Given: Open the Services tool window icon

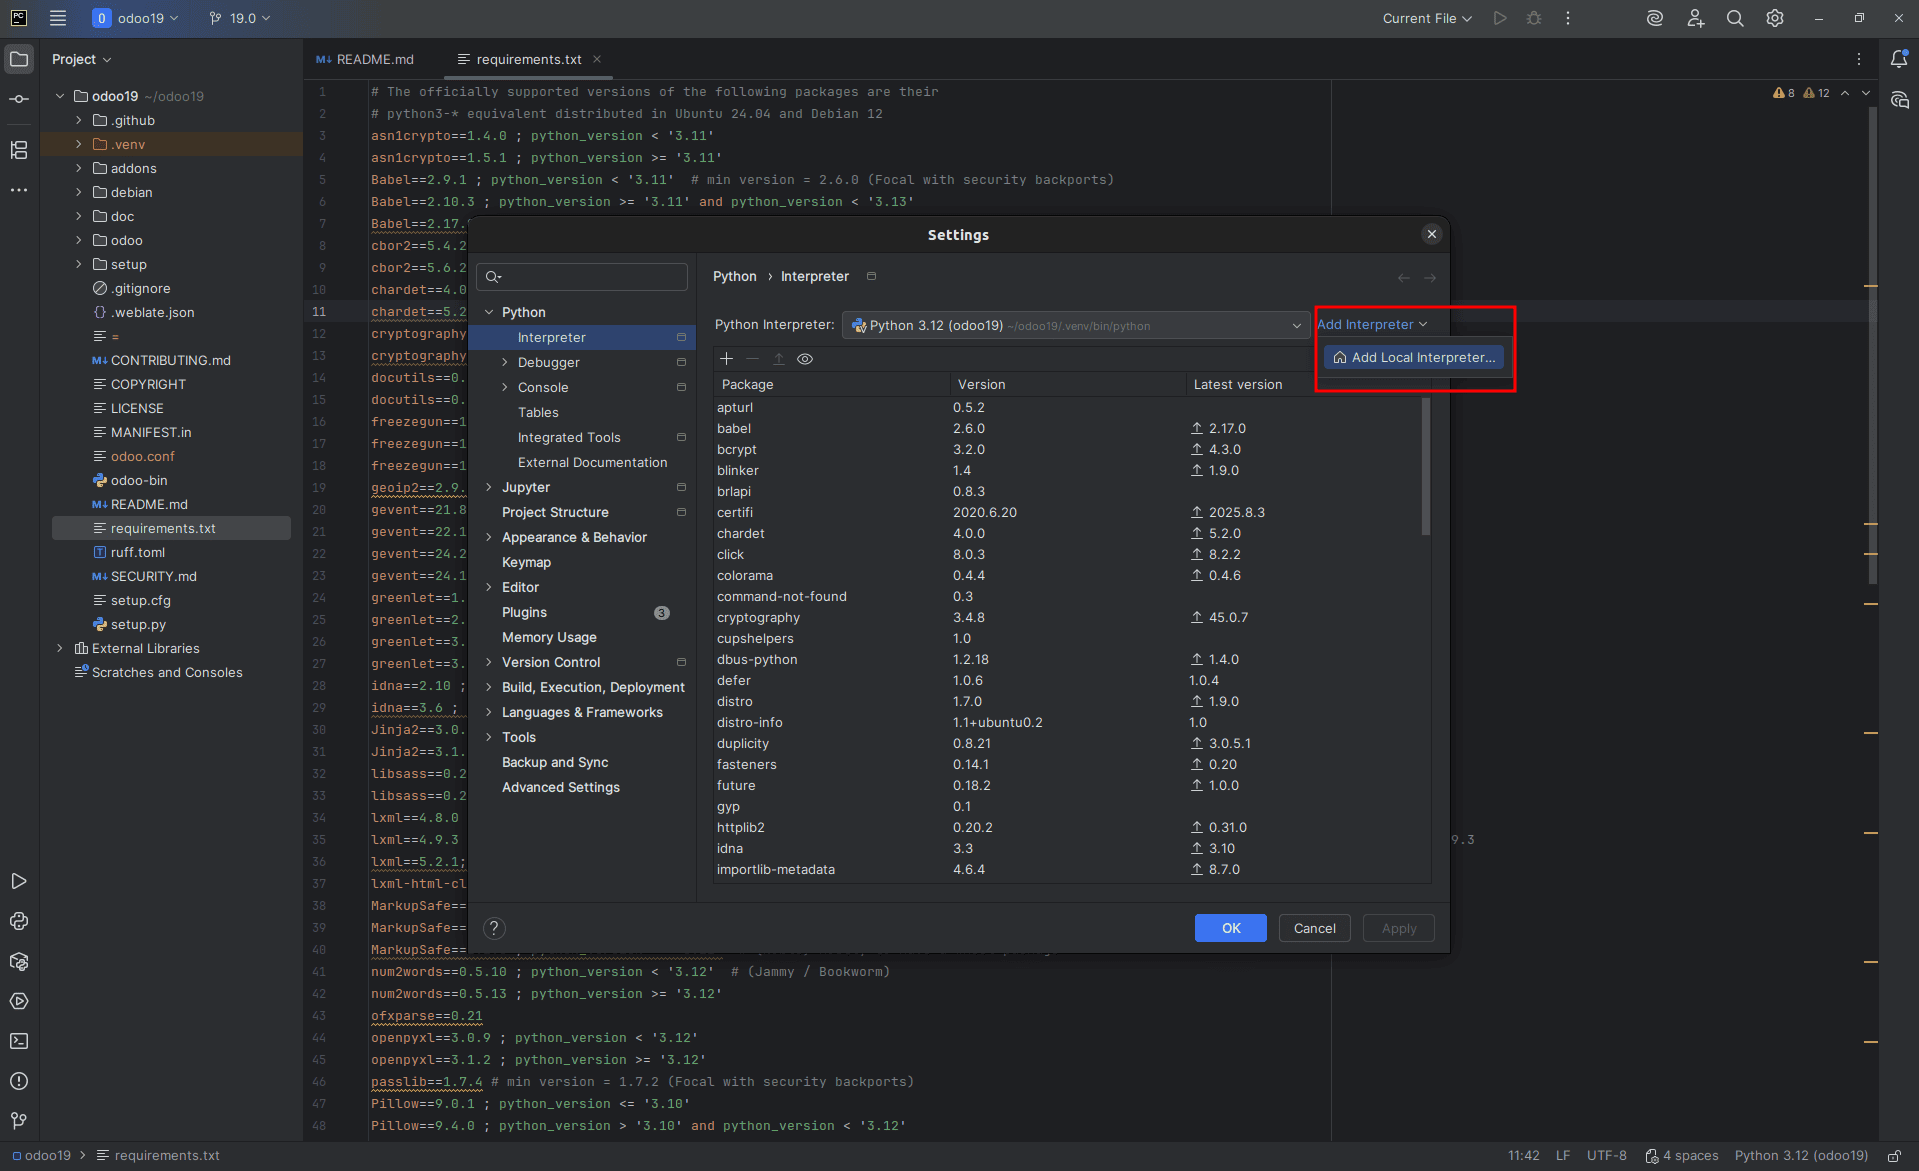Looking at the screenshot, I should pos(19,1001).
